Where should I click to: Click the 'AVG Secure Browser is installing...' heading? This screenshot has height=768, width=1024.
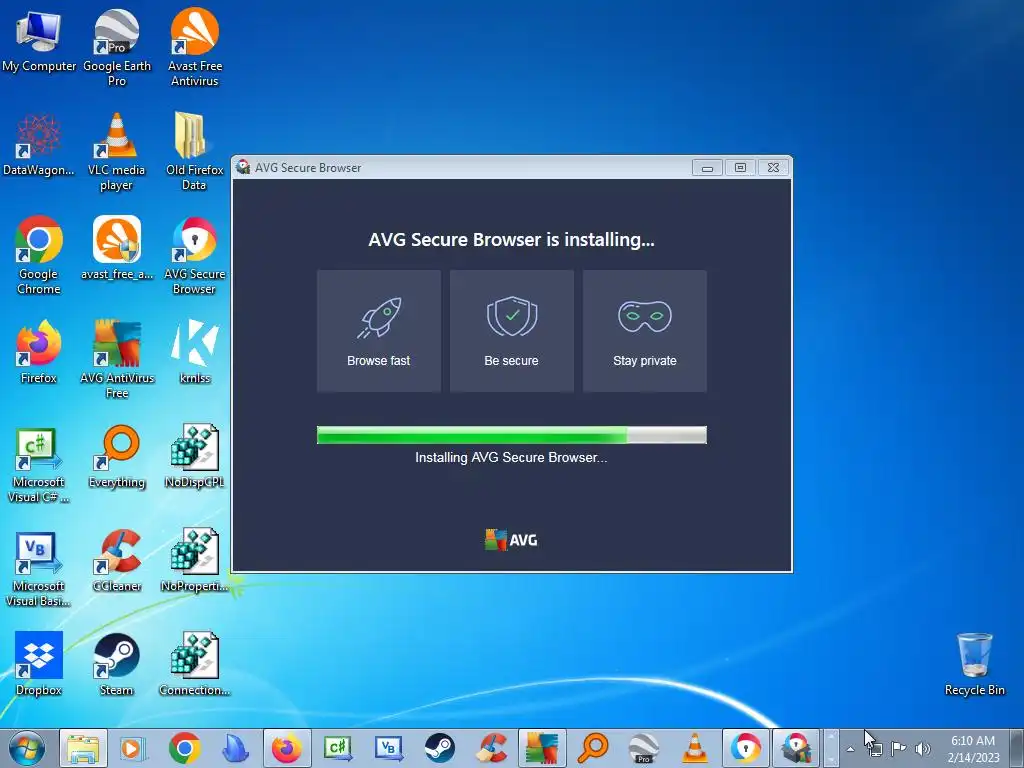click(x=511, y=240)
